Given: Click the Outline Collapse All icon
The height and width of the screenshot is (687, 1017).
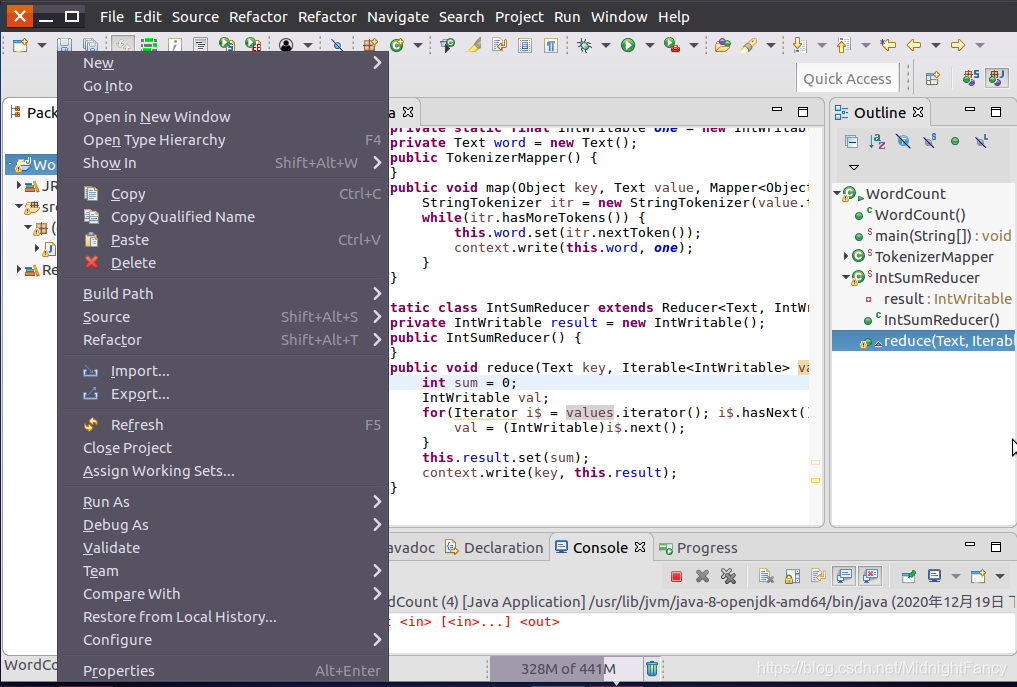Looking at the screenshot, I should (x=851, y=141).
